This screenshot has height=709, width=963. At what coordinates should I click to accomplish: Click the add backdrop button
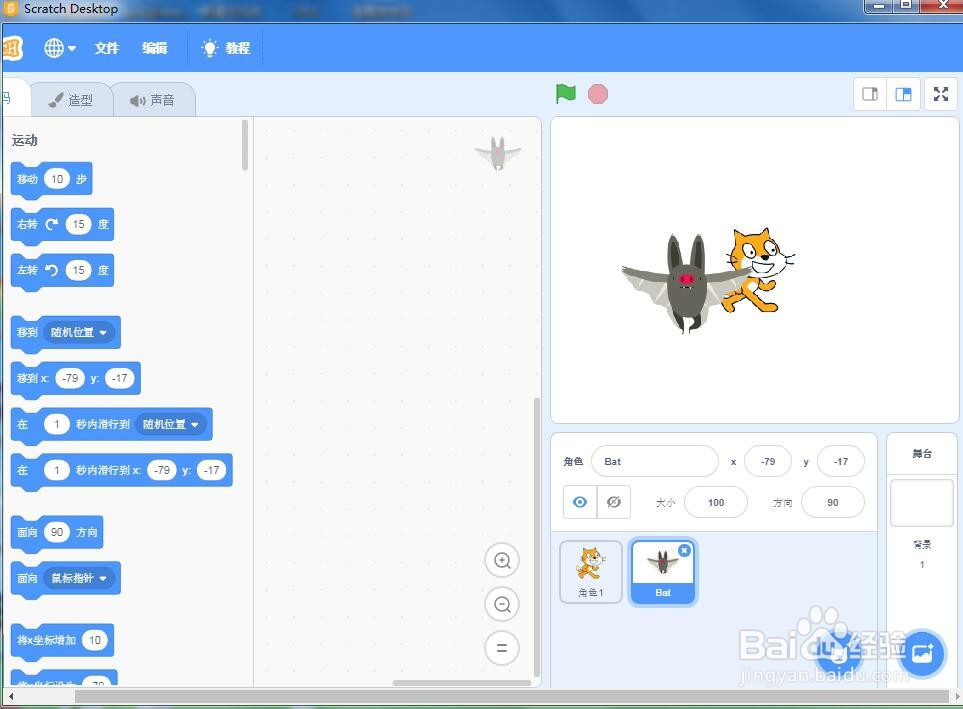point(921,653)
